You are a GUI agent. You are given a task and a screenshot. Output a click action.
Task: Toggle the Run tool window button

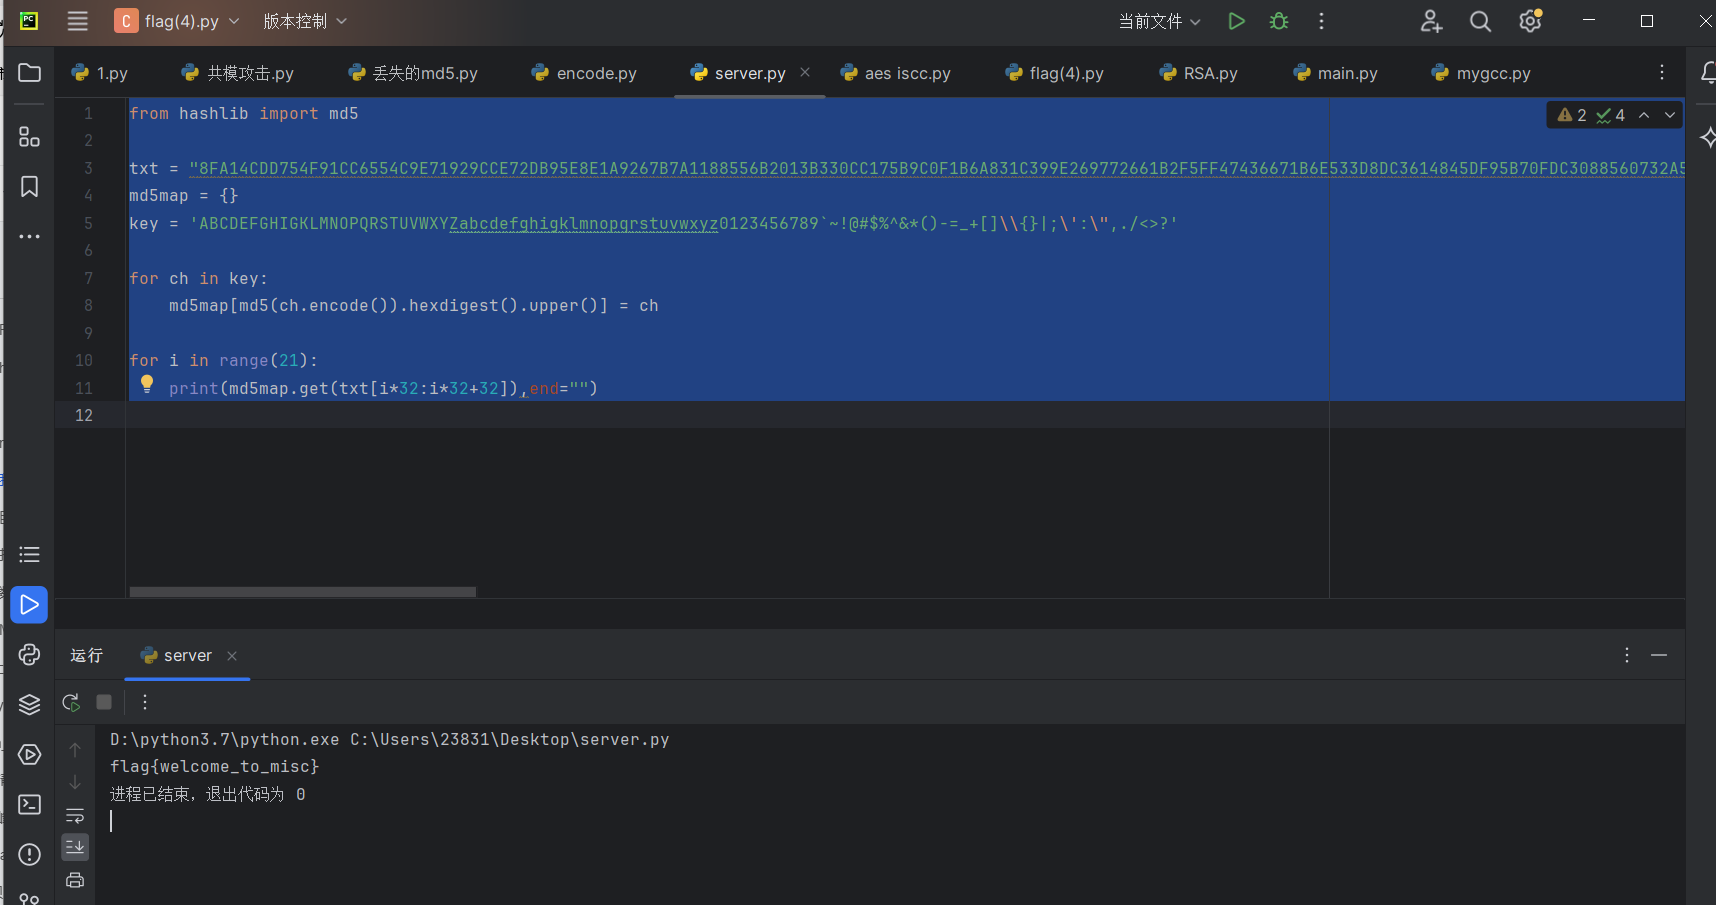click(29, 605)
